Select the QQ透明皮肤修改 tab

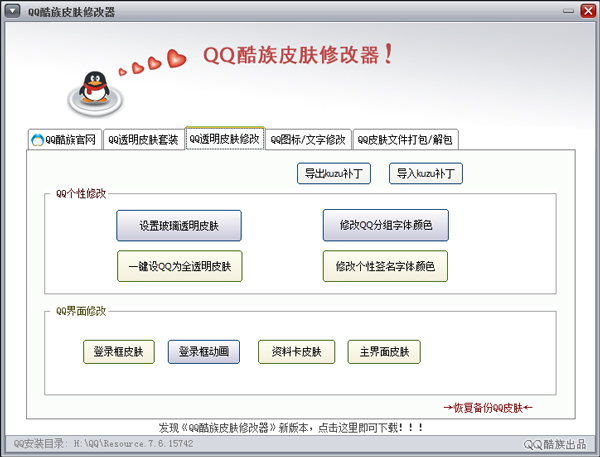pos(224,139)
